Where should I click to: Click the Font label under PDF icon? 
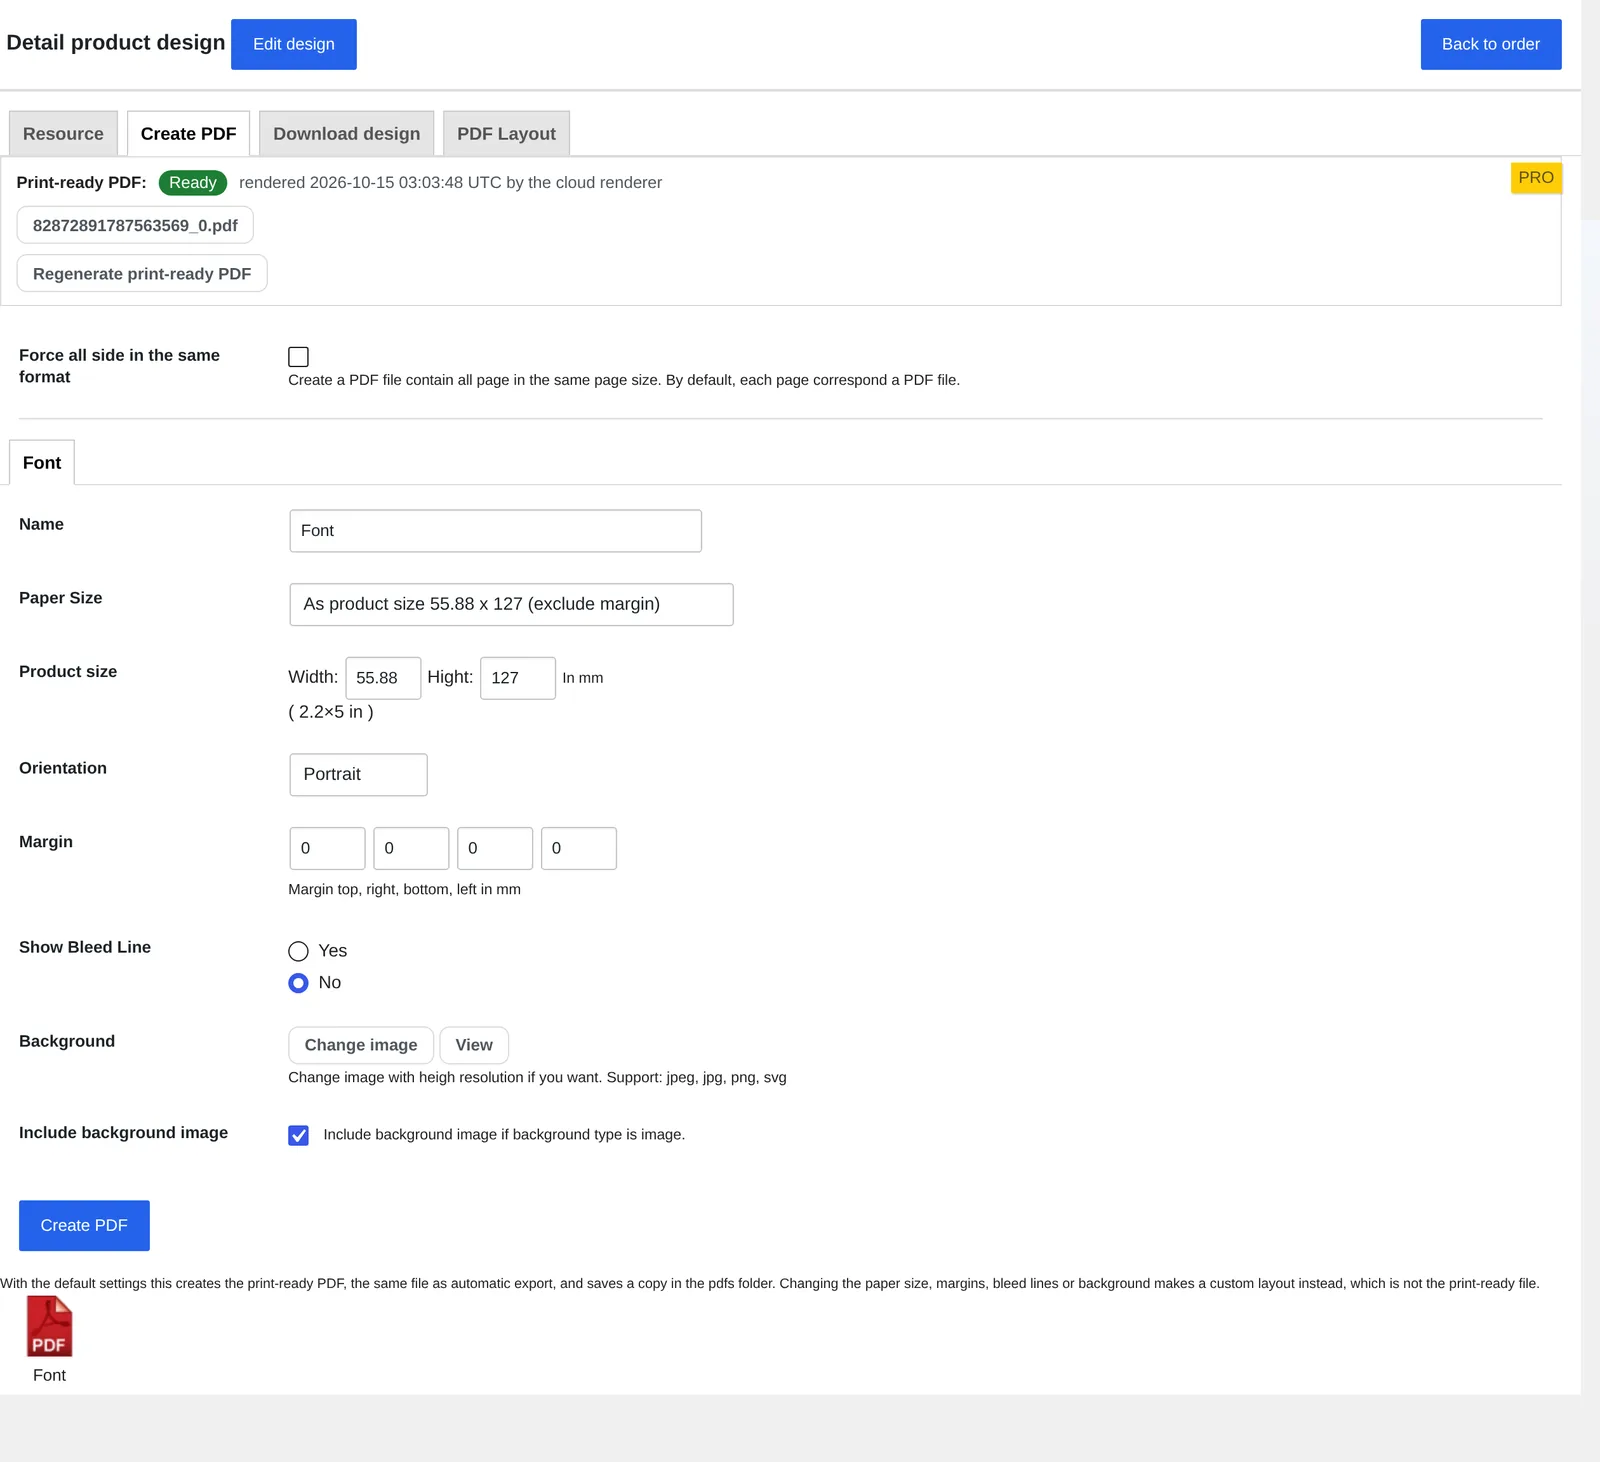(49, 1375)
